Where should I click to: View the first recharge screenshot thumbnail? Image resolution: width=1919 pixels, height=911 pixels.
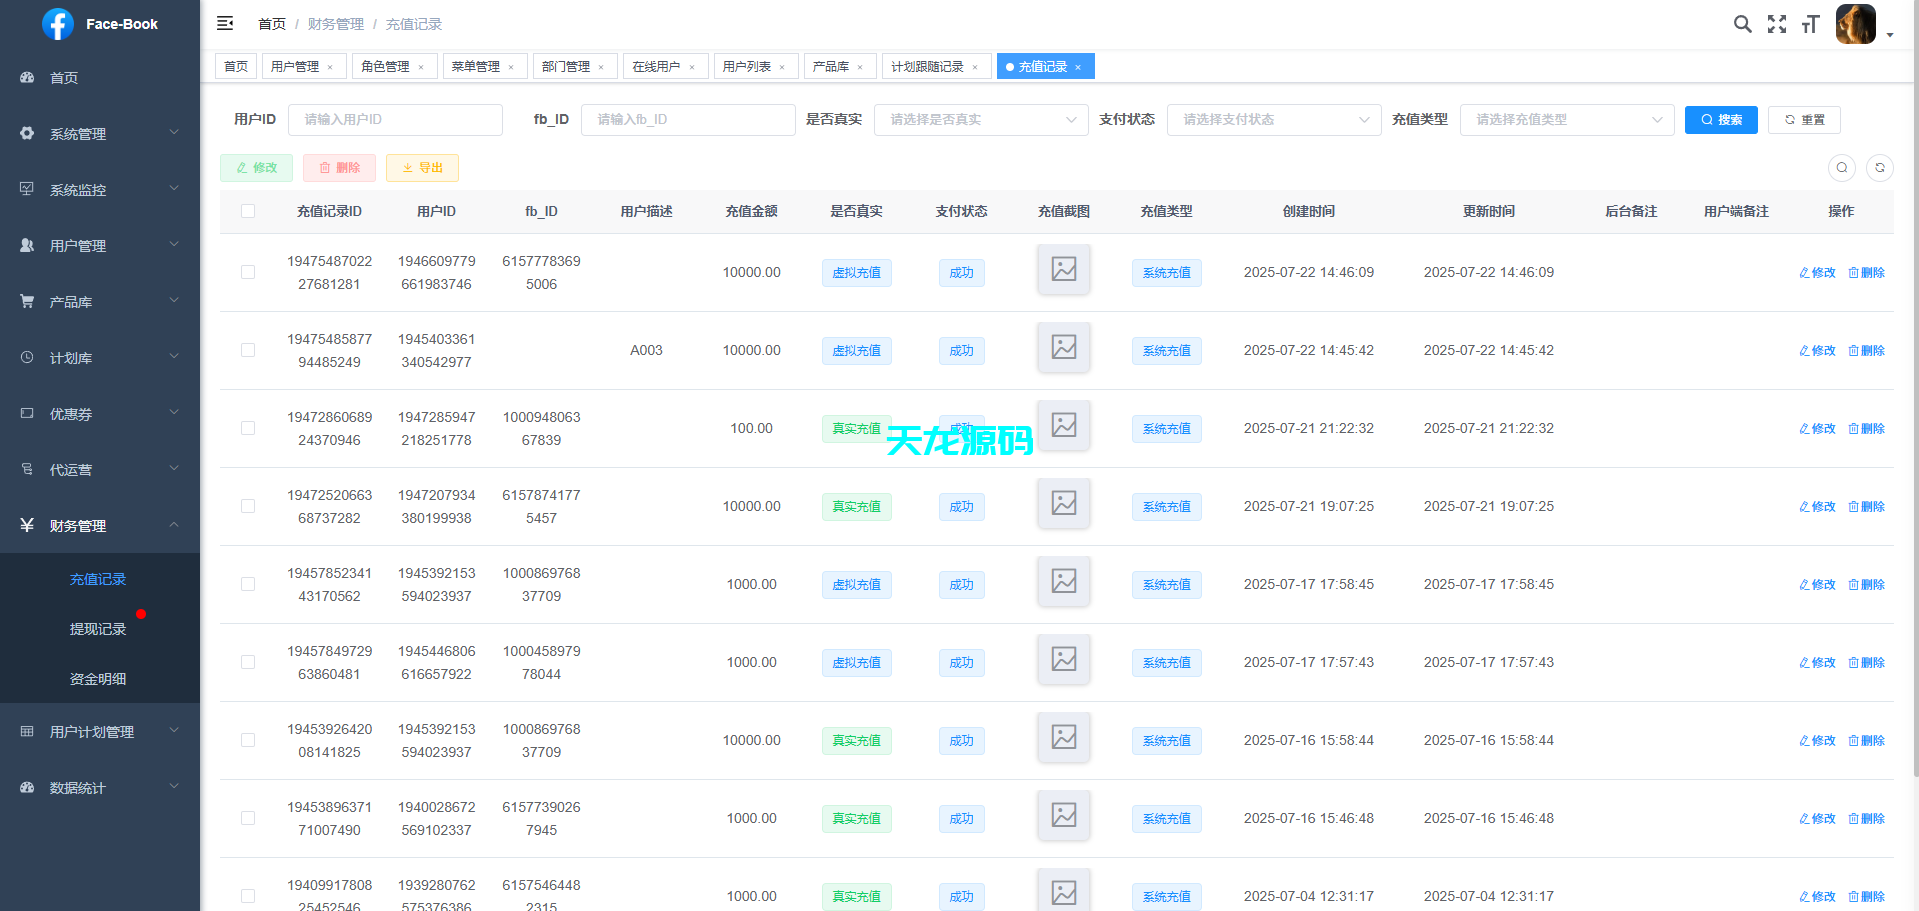(1063, 270)
